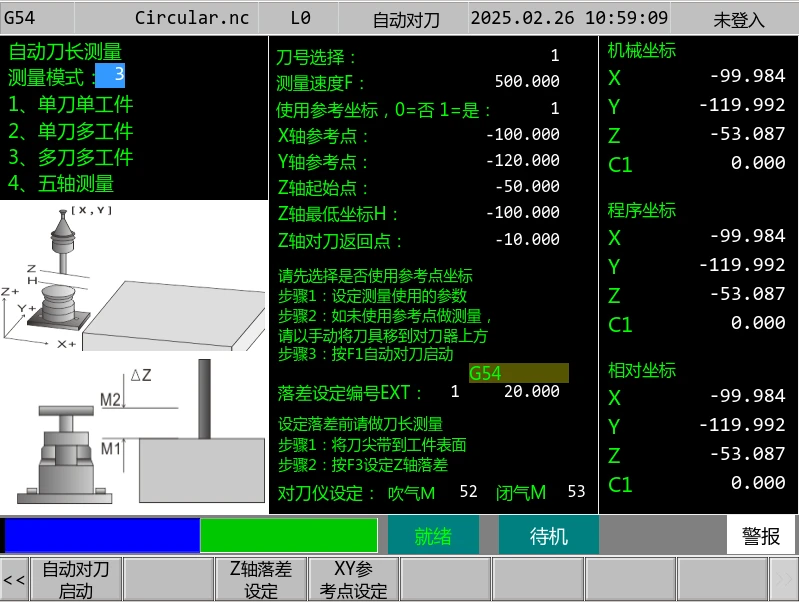Viewport: 799px width, 602px height.
Task: Click the 程序坐标 heading
Action: pos(642,210)
